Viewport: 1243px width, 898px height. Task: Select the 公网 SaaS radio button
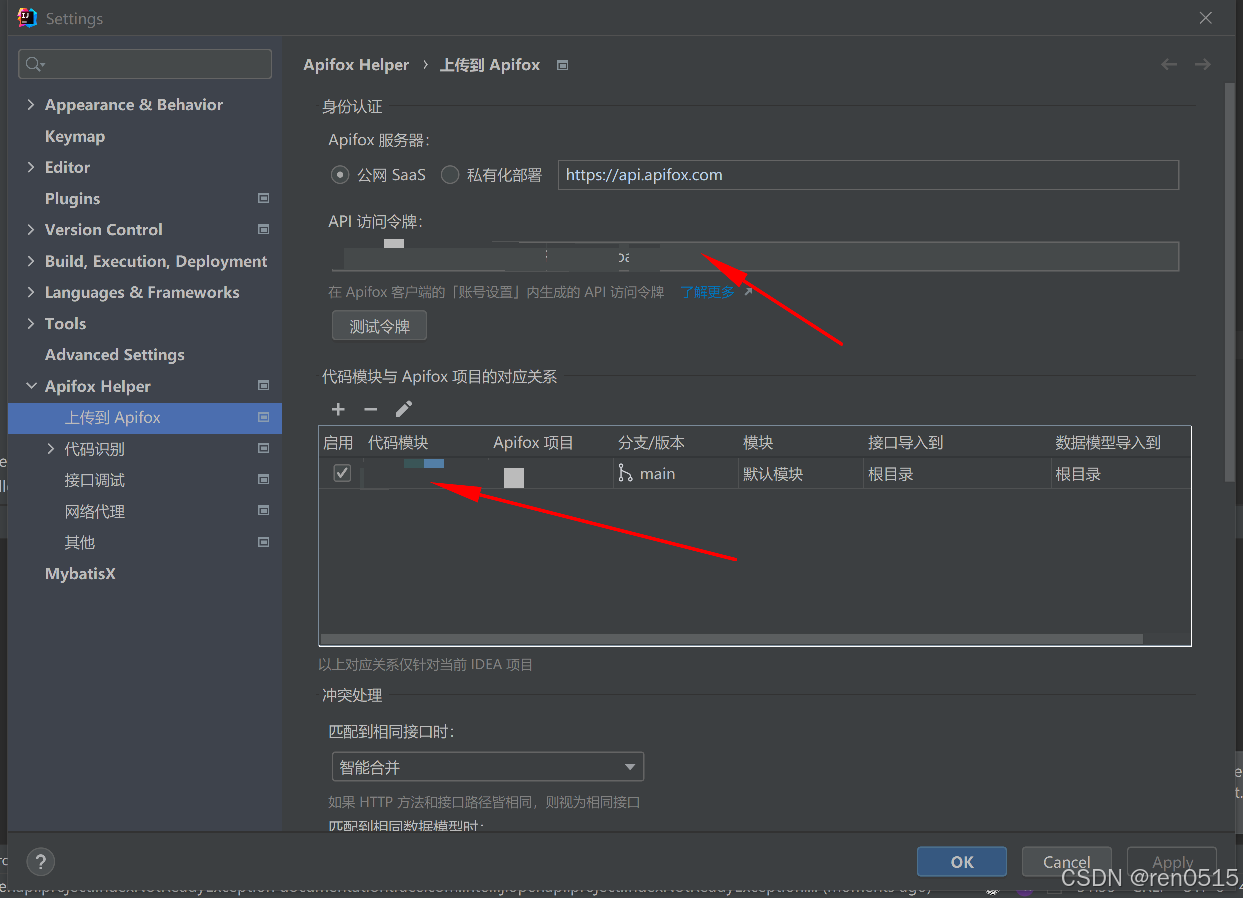coord(339,174)
